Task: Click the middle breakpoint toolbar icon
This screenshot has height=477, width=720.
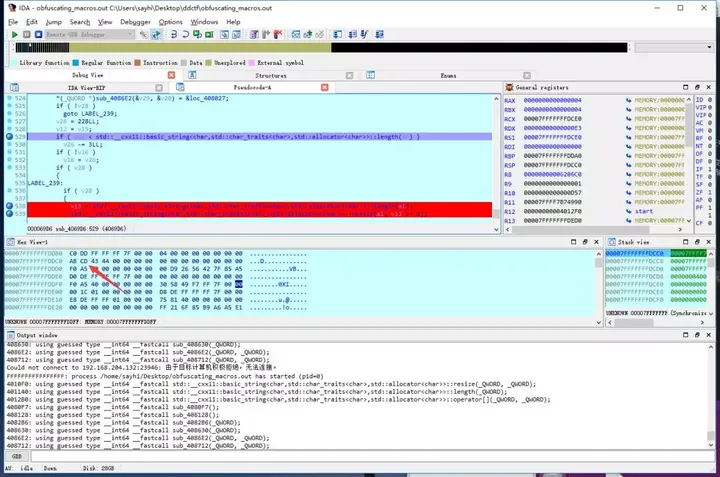Action: click(x=266, y=34)
